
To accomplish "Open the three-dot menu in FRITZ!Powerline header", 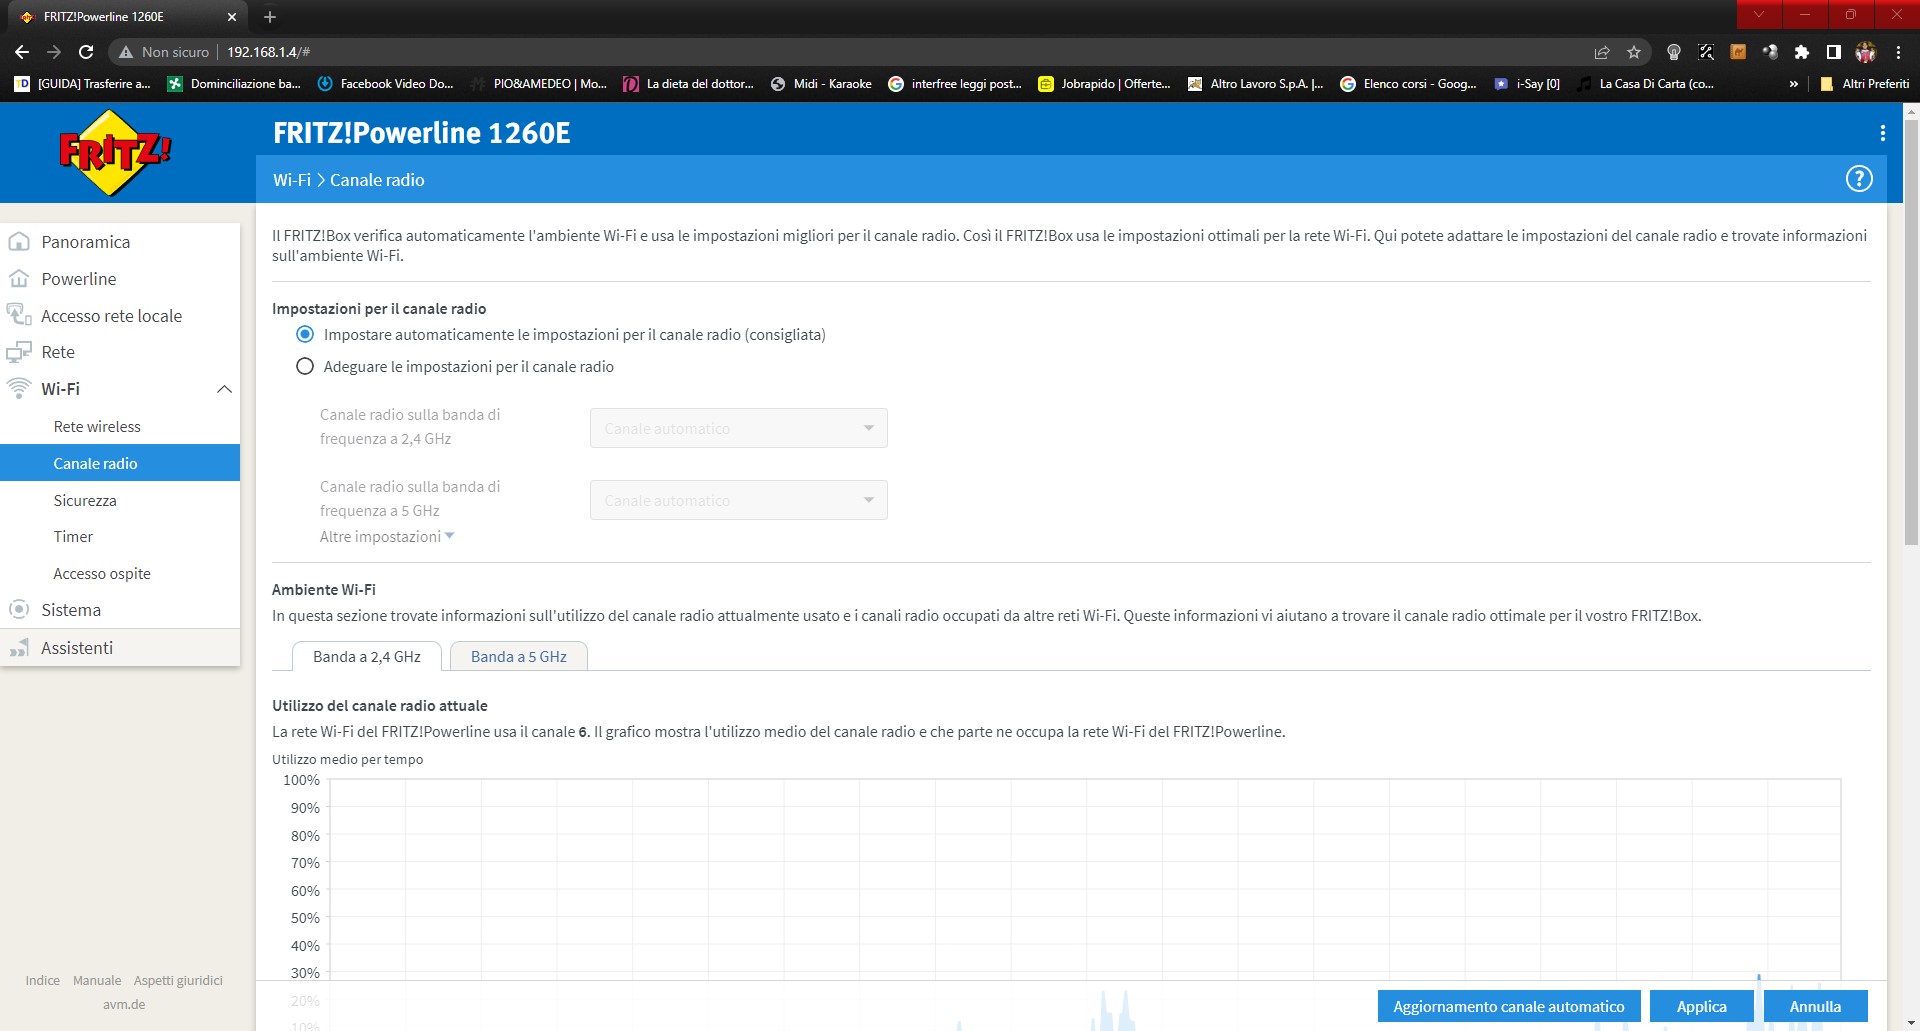I will coord(1882,133).
